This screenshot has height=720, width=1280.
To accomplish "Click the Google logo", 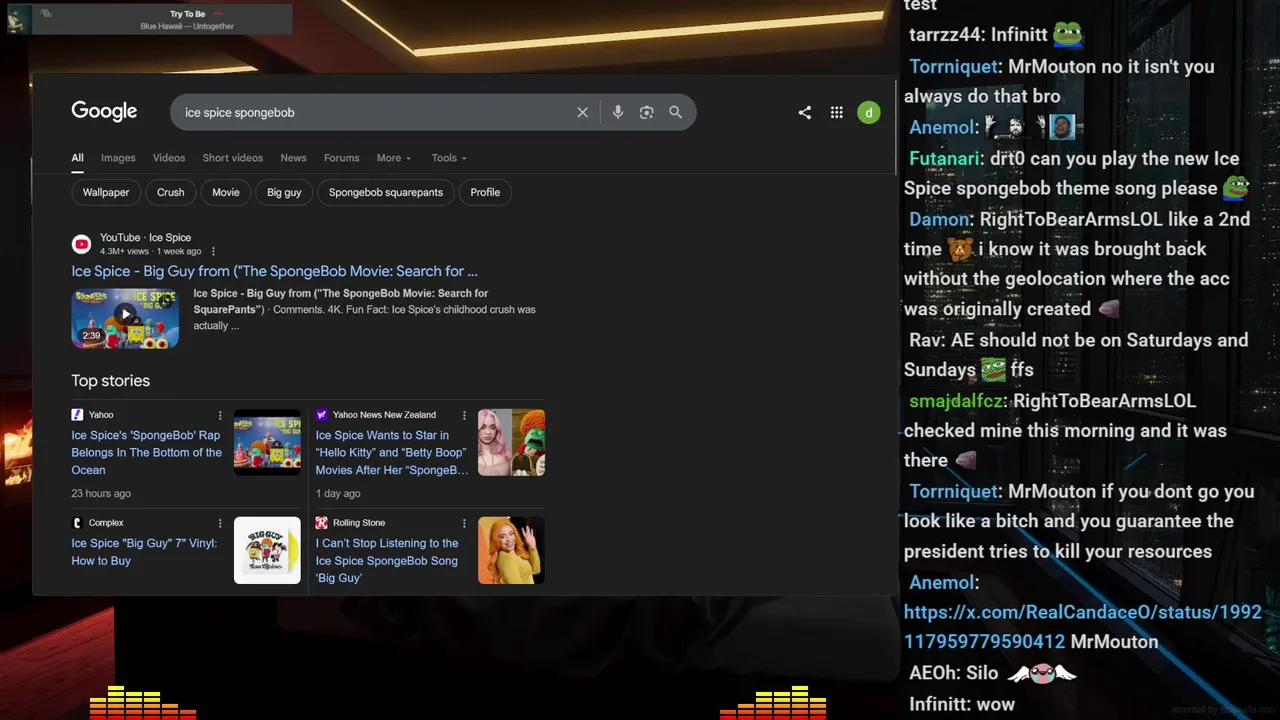I will pyautogui.click(x=104, y=111).
